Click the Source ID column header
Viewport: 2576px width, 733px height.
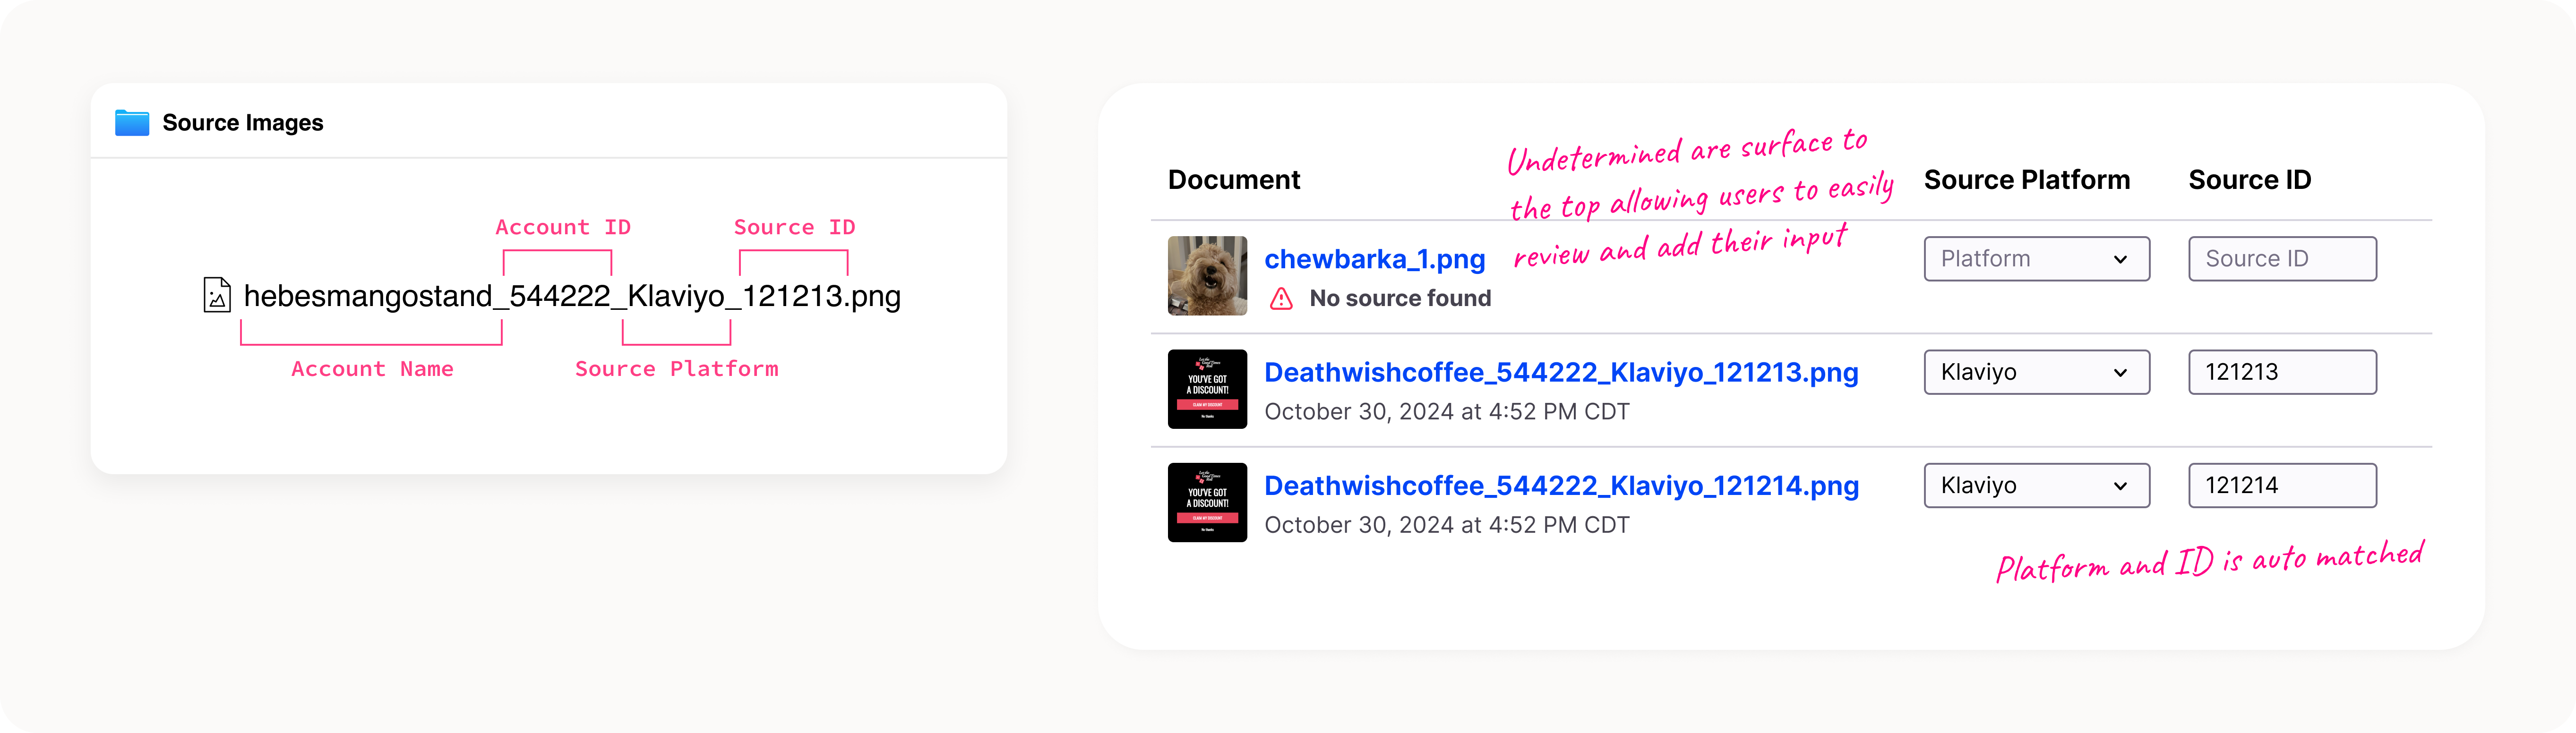click(2249, 180)
